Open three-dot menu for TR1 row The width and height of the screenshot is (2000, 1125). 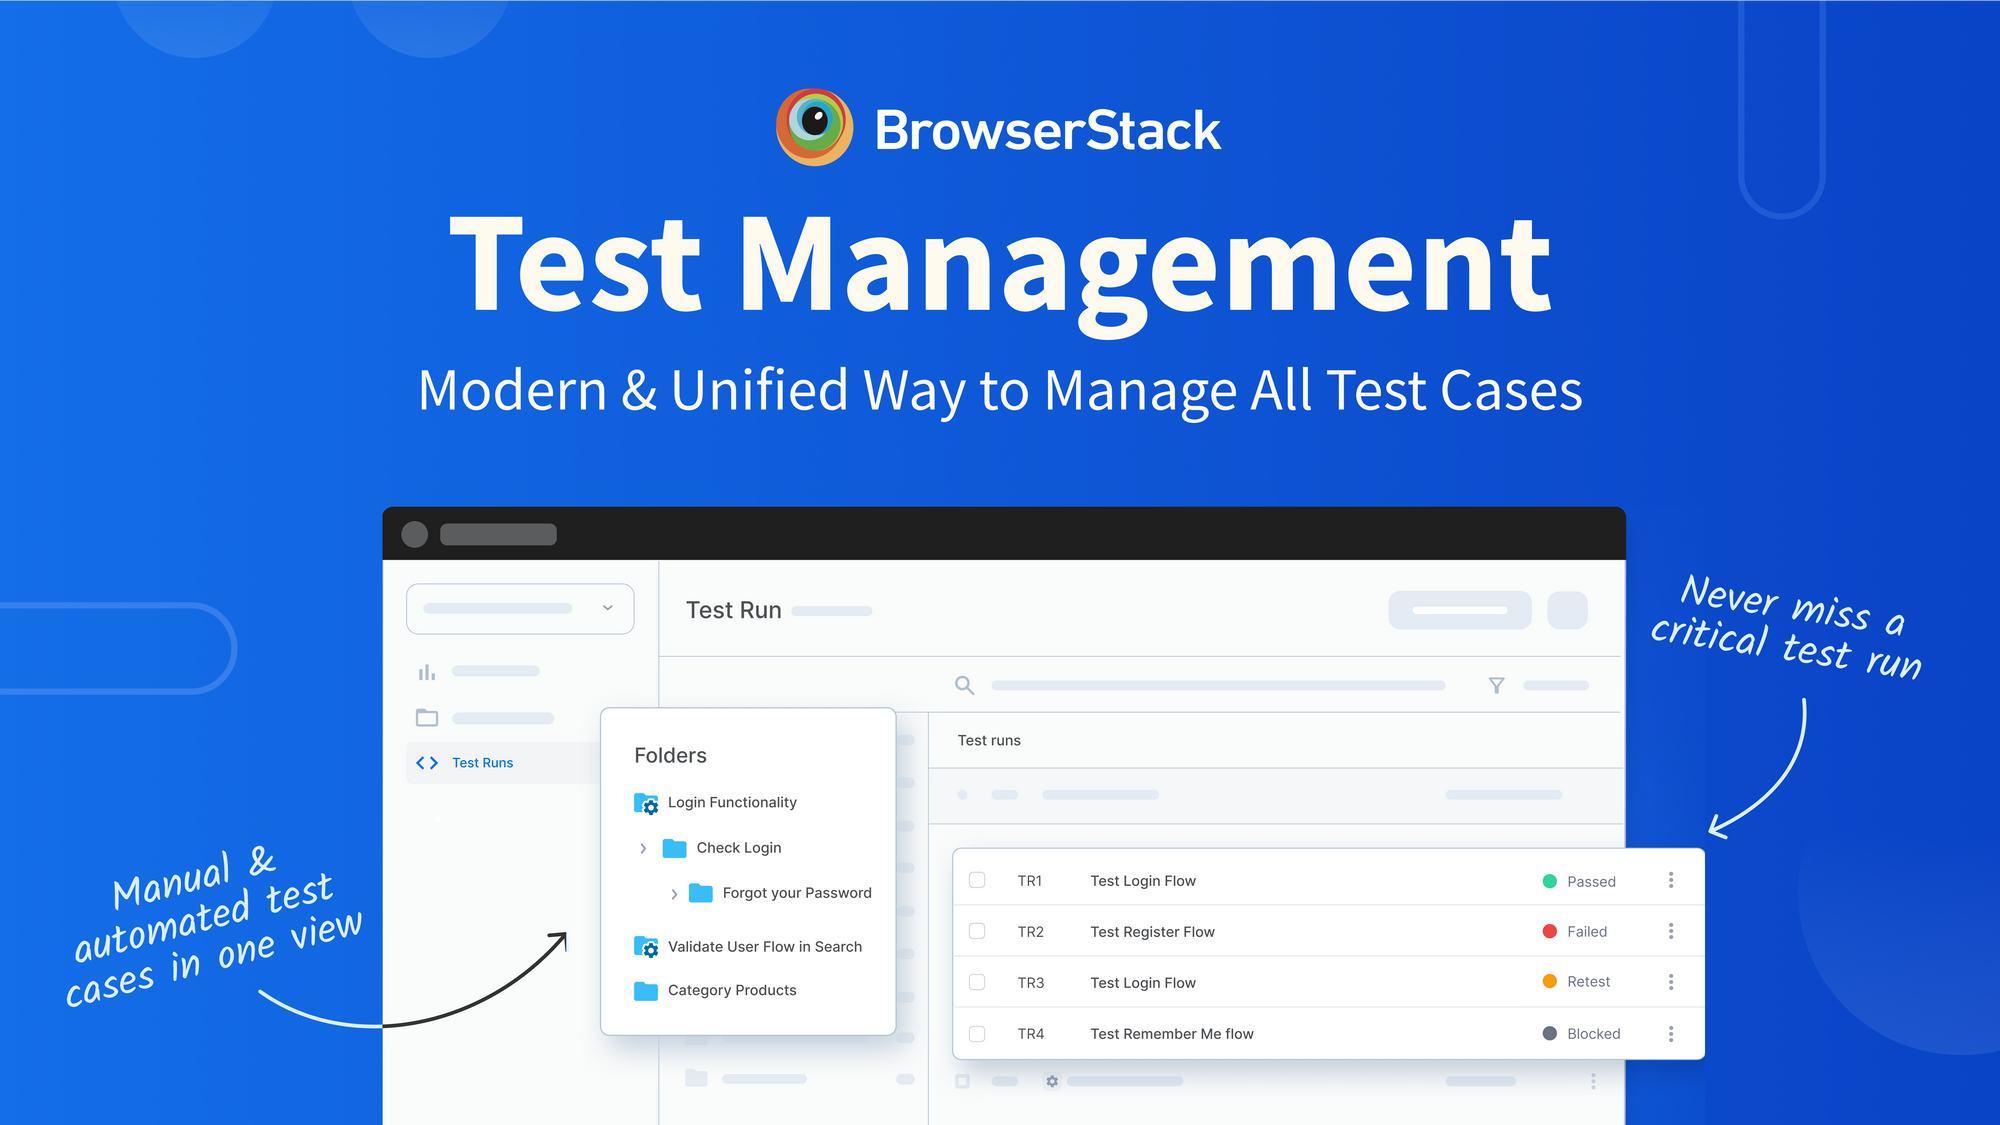click(x=1670, y=880)
